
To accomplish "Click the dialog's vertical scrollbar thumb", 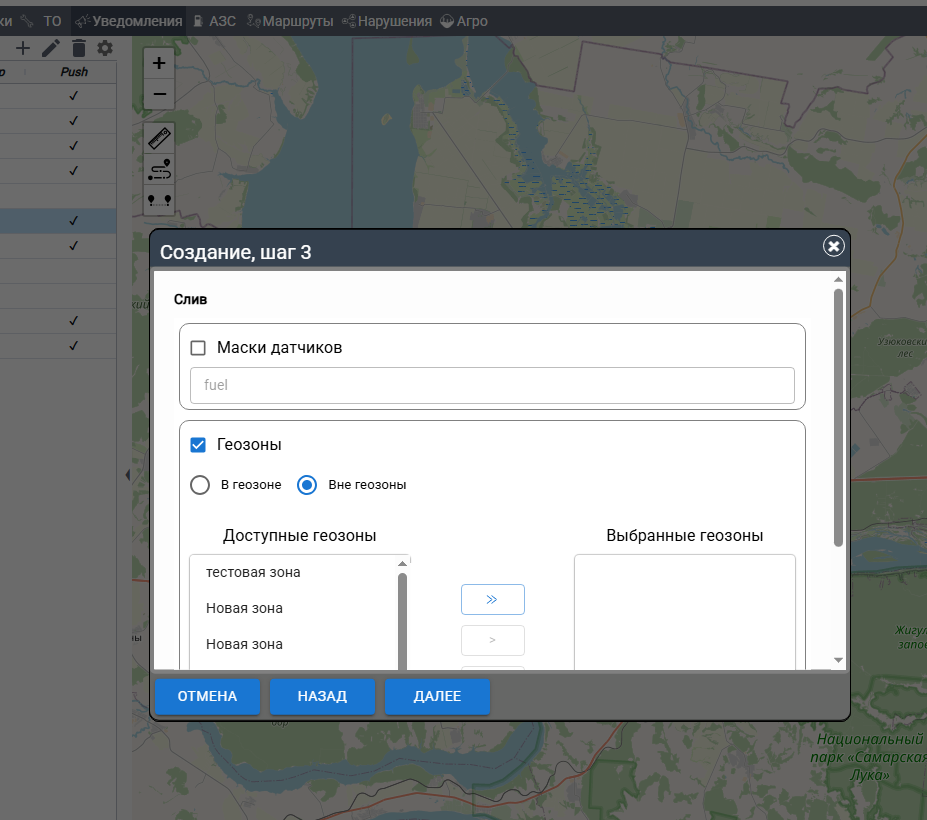I will coord(838,417).
